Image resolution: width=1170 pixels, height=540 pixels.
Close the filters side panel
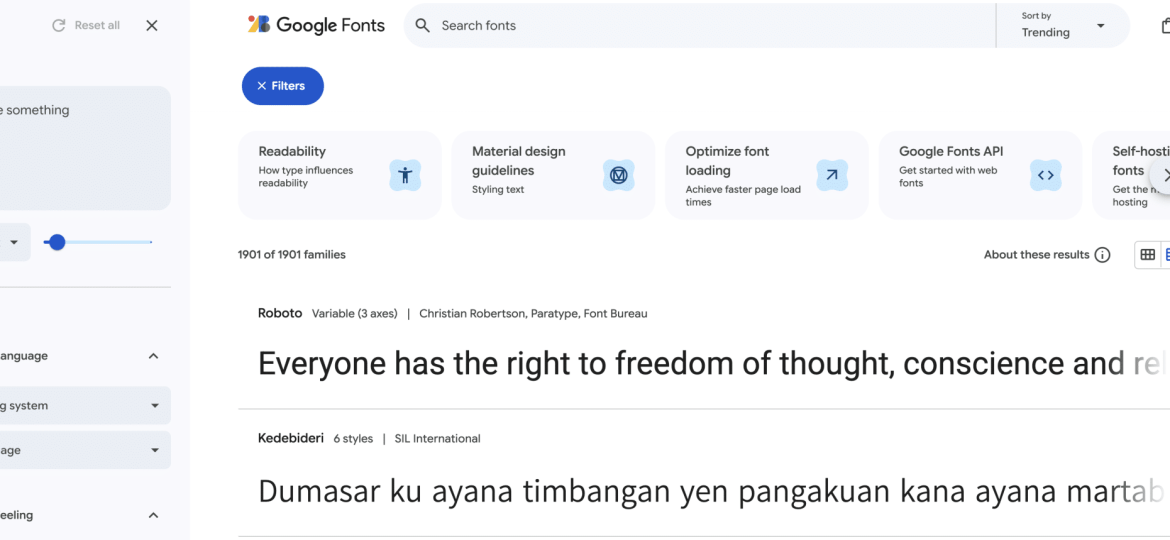pos(152,26)
